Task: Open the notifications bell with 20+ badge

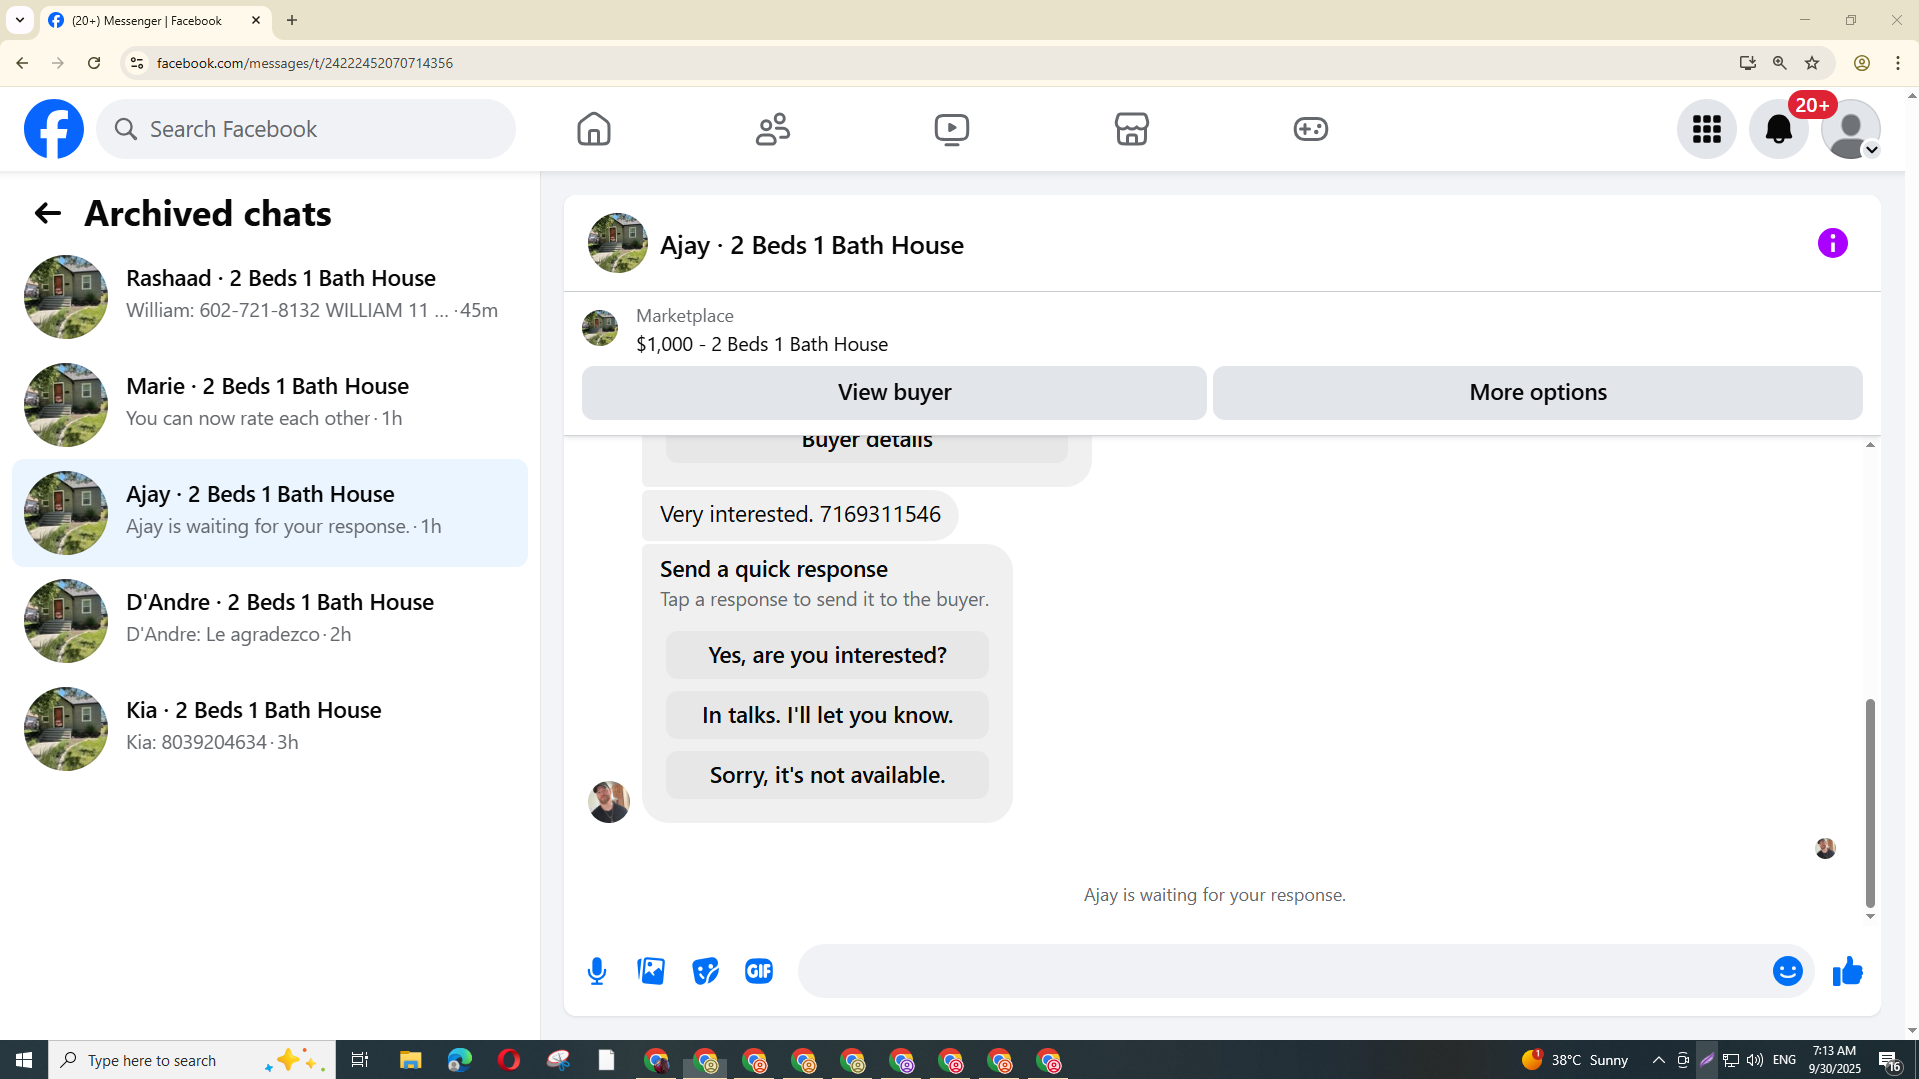Action: click(x=1778, y=129)
